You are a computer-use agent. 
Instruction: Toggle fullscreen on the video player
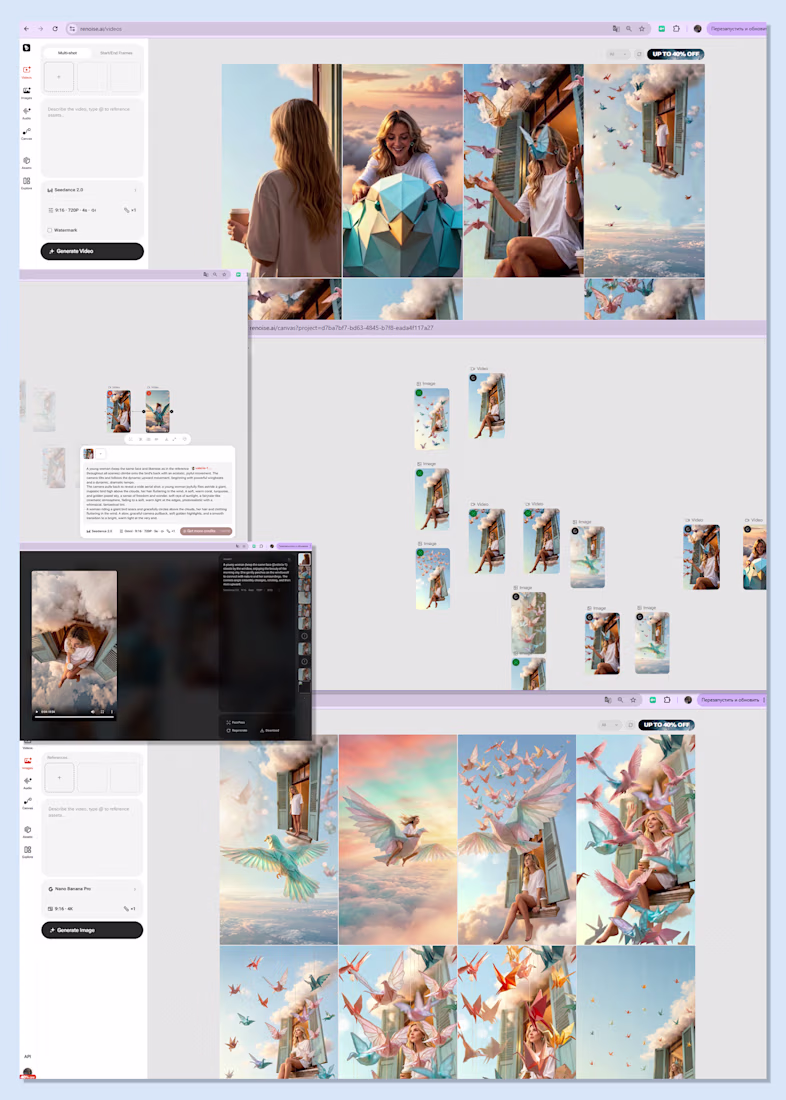[x=102, y=711]
